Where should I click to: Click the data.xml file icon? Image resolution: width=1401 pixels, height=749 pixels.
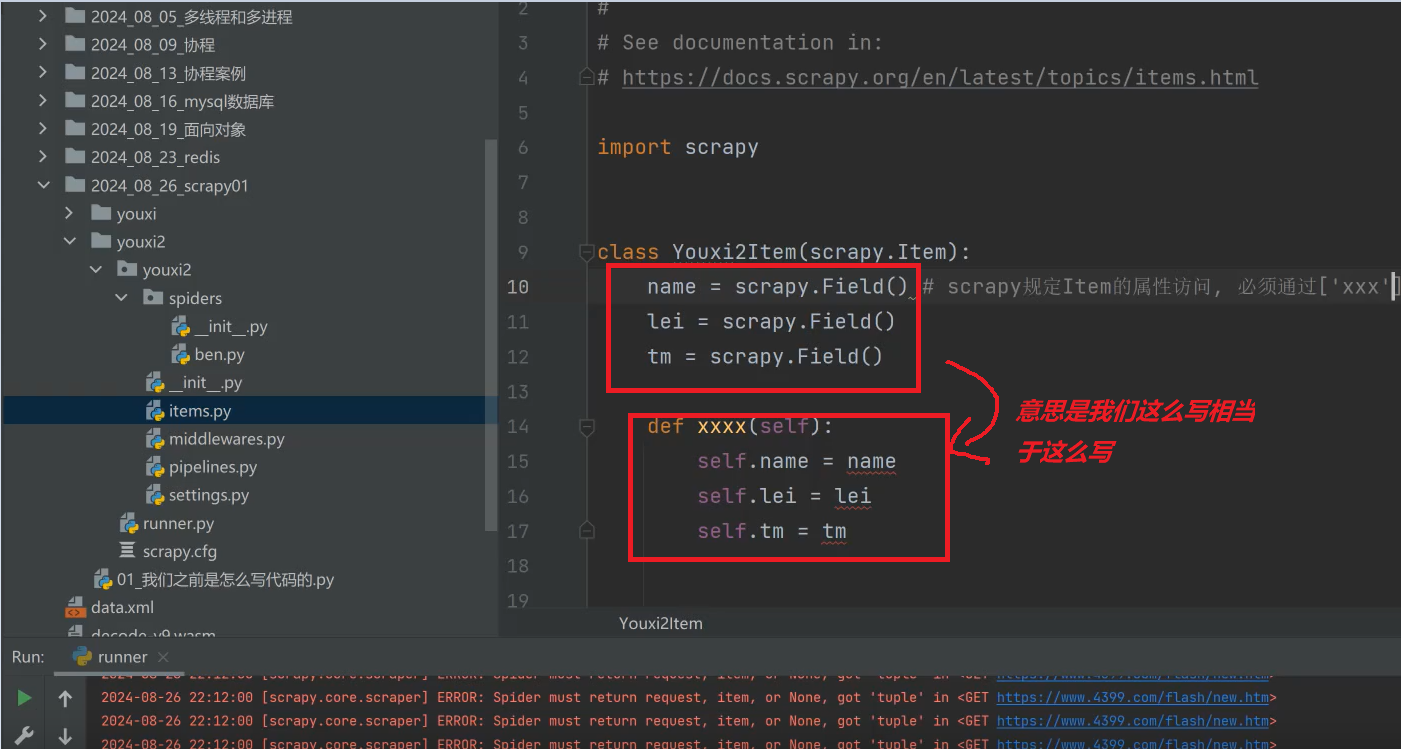(76, 607)
